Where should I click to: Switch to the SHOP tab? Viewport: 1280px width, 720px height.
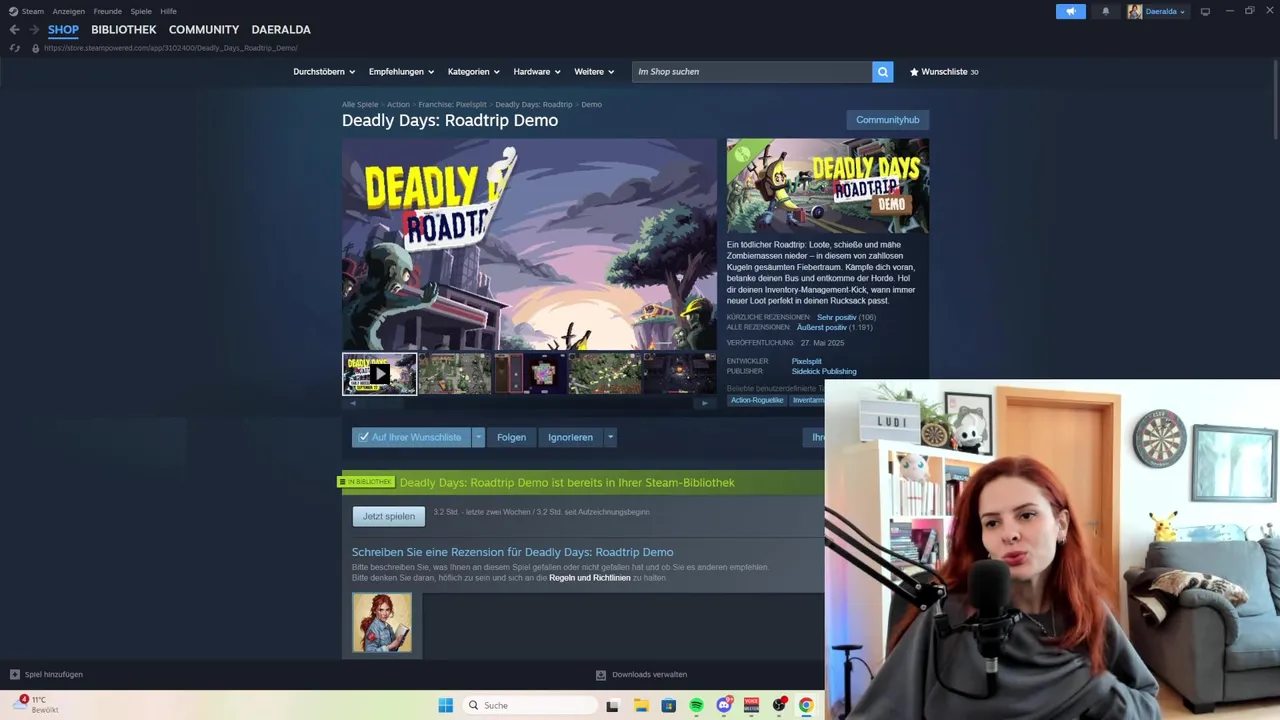63,30
